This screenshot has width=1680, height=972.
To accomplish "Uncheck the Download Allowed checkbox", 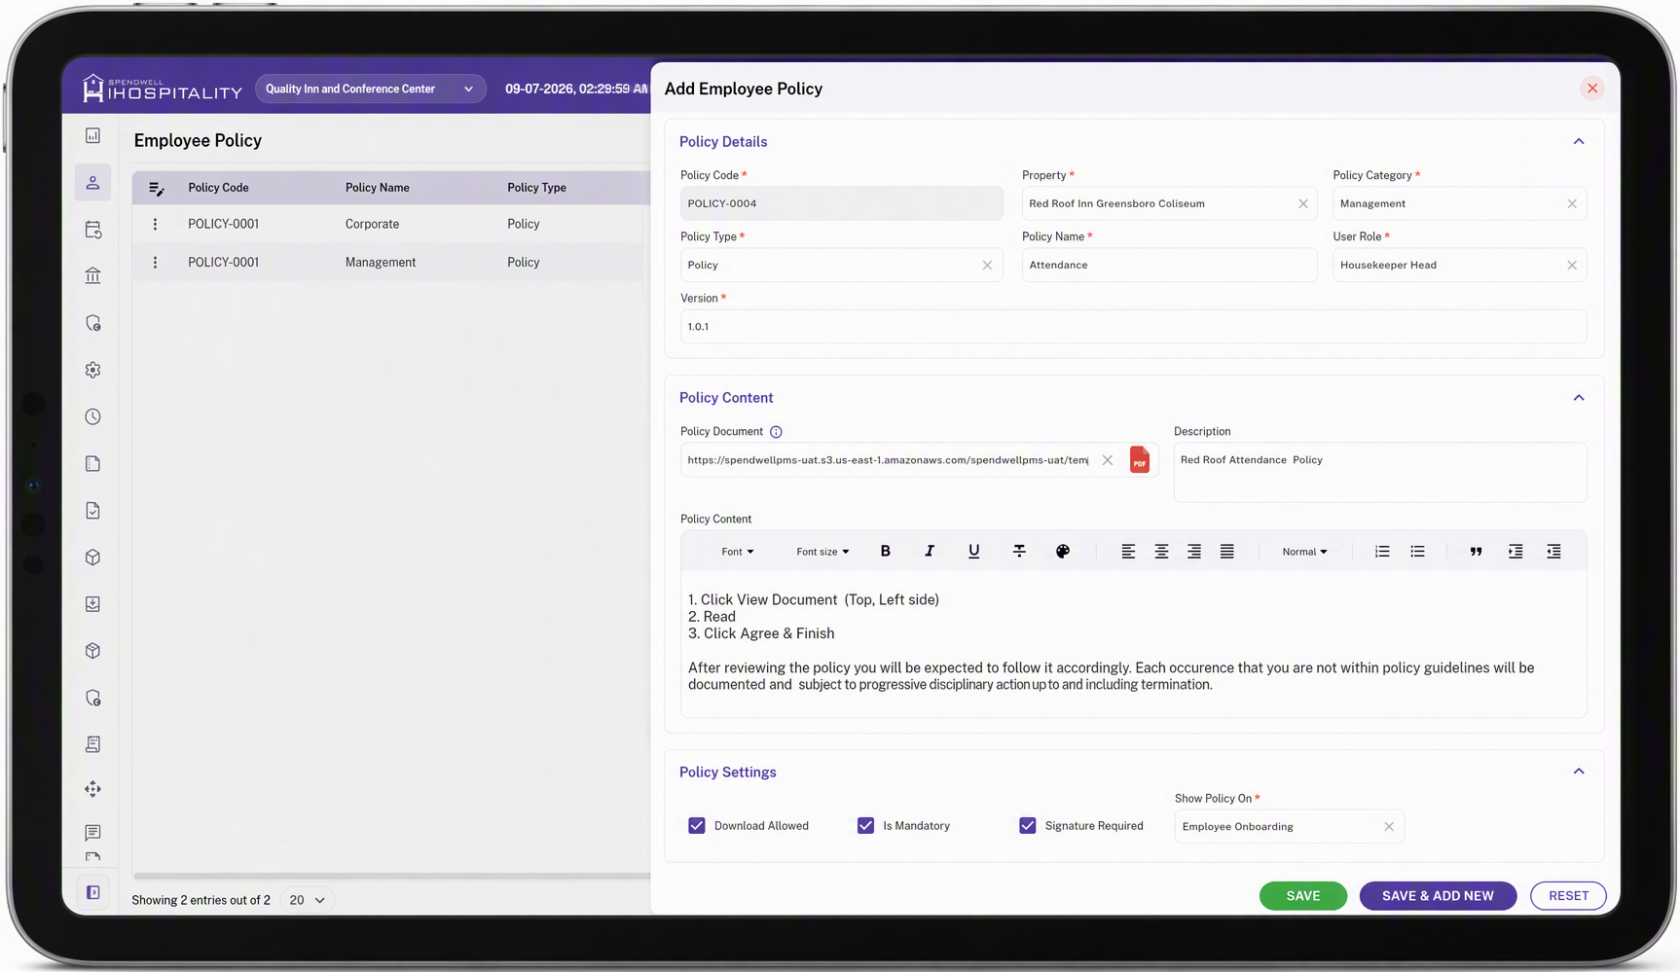I will (697, 826).
